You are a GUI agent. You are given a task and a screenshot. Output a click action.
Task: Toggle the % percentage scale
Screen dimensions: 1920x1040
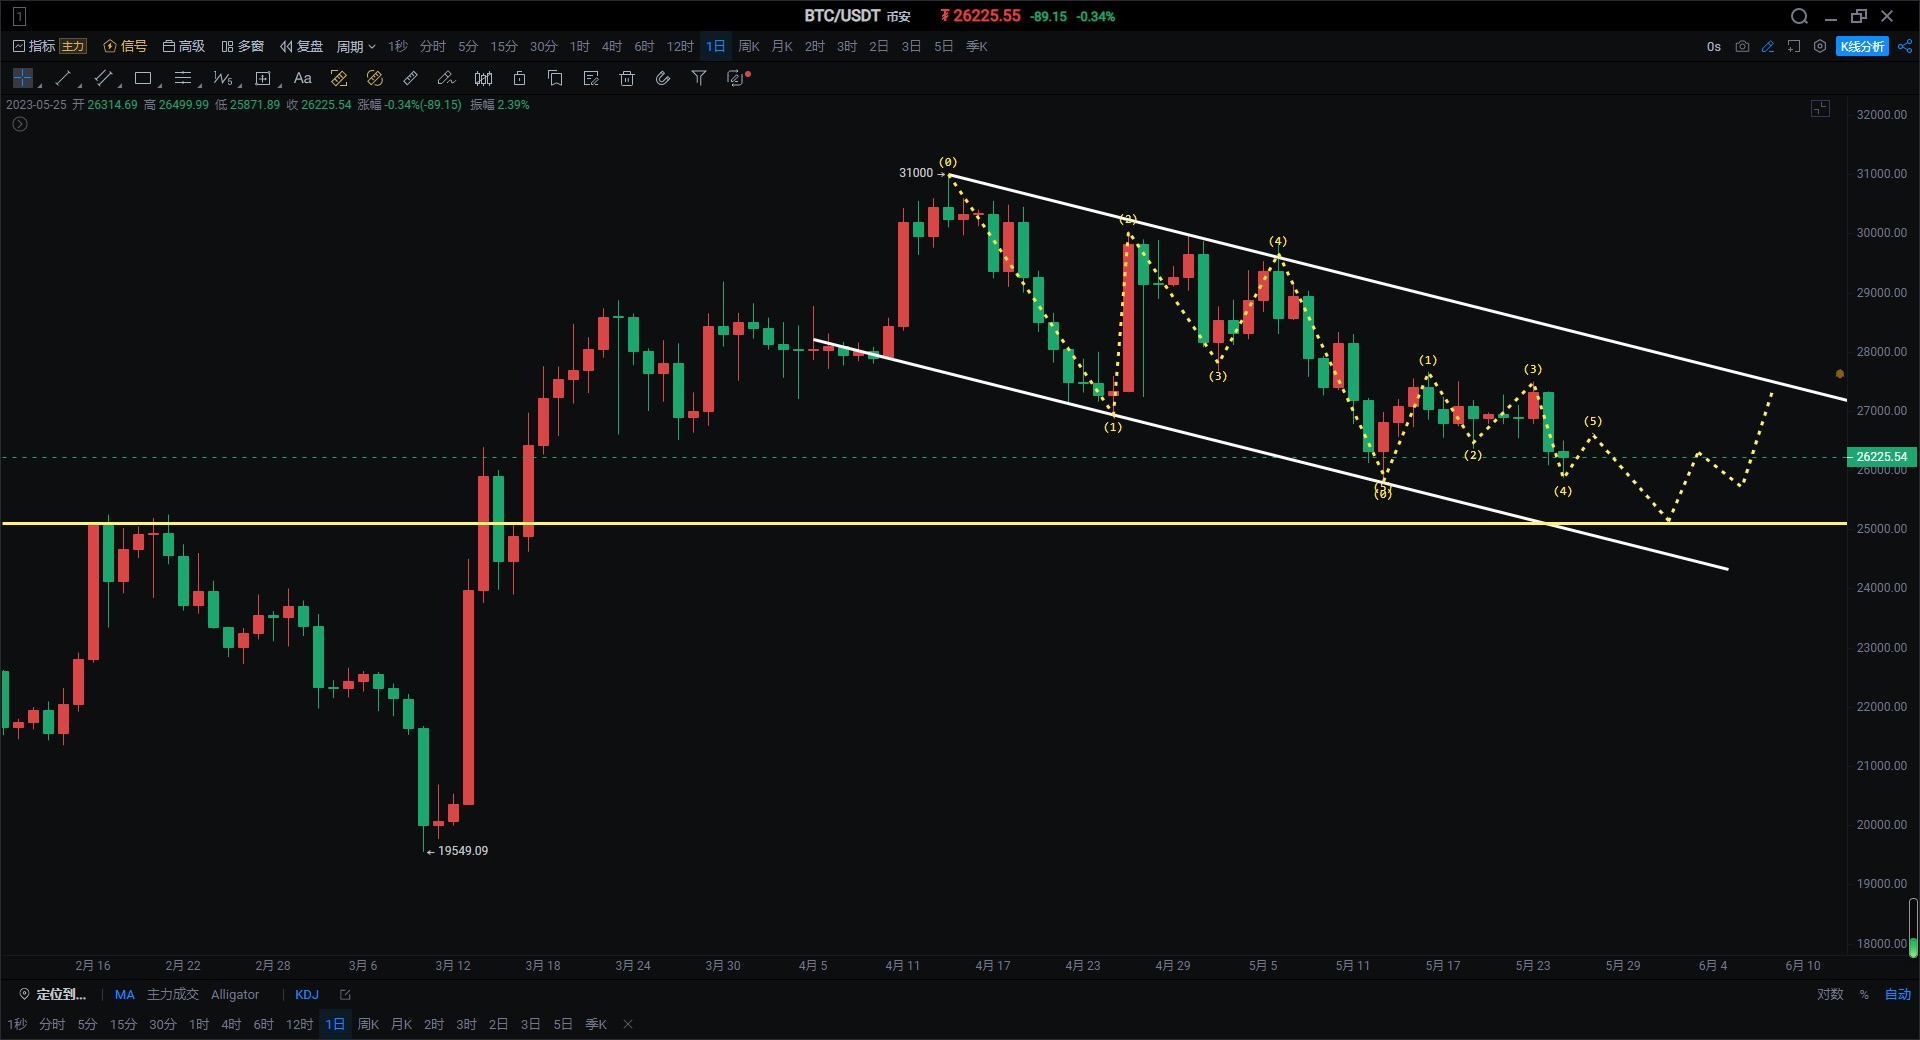(1864, 995)
